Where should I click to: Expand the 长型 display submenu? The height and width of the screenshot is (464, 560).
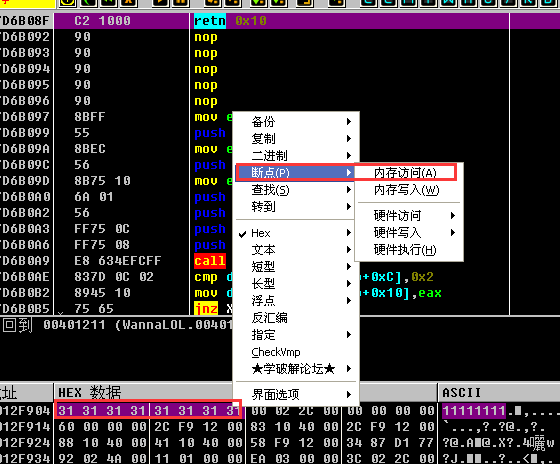click(x=296, y=284)
